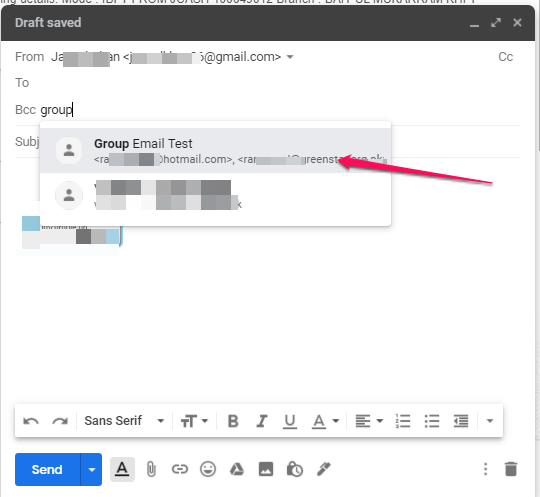Toggle Bold formatting
Screen dimensions: 540x497
point(233,421)
